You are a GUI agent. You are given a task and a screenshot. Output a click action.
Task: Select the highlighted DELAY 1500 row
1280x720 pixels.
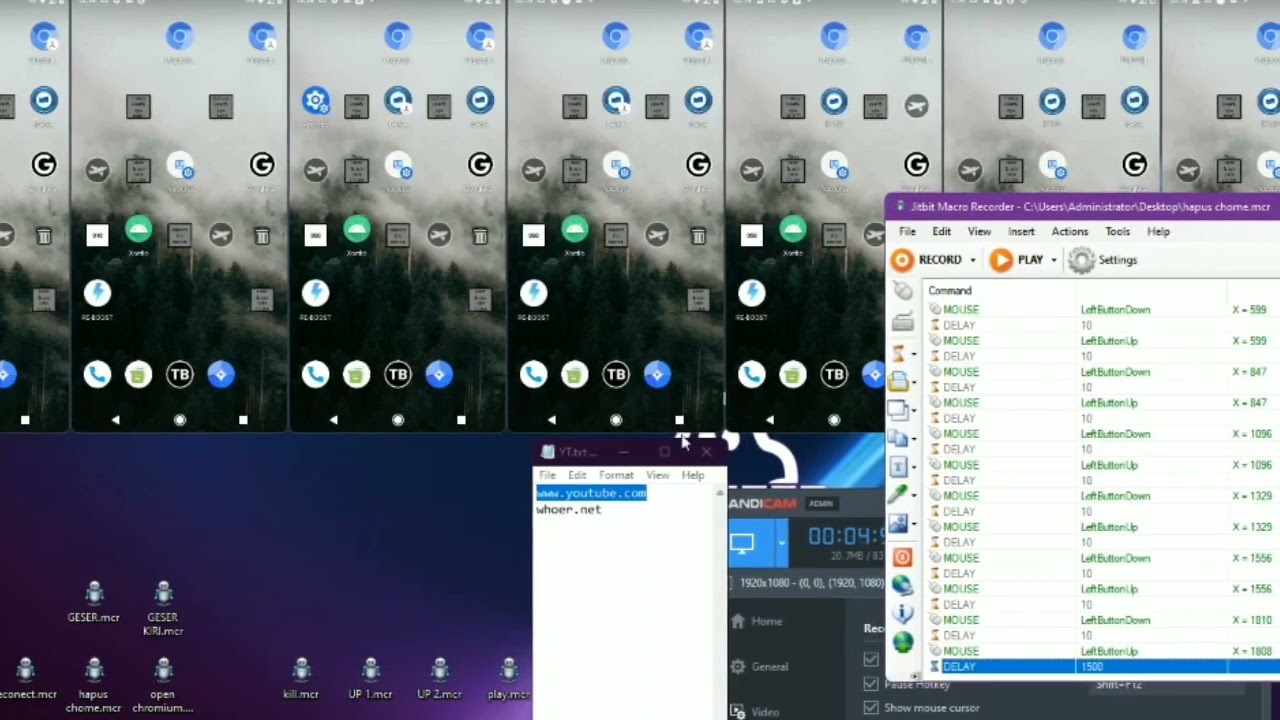pyautogui.click(x=1103, y=667)
